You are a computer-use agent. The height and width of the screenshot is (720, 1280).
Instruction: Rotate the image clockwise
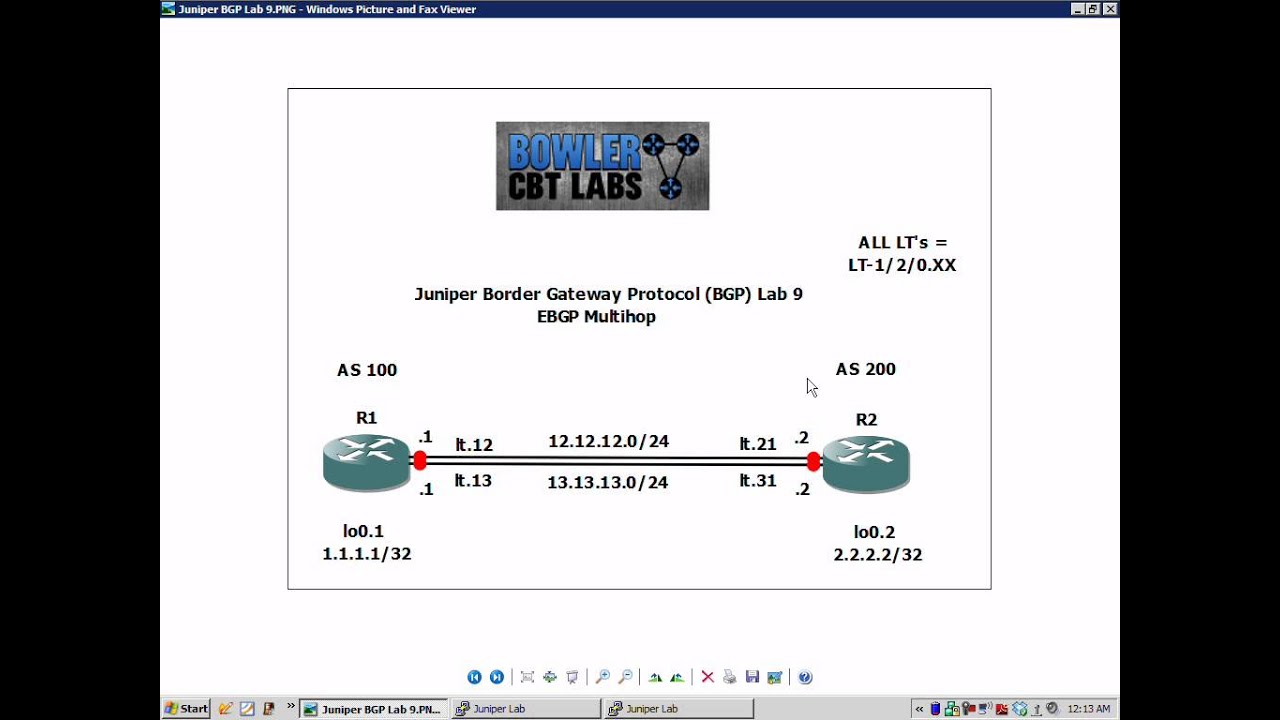click(655, 677)
